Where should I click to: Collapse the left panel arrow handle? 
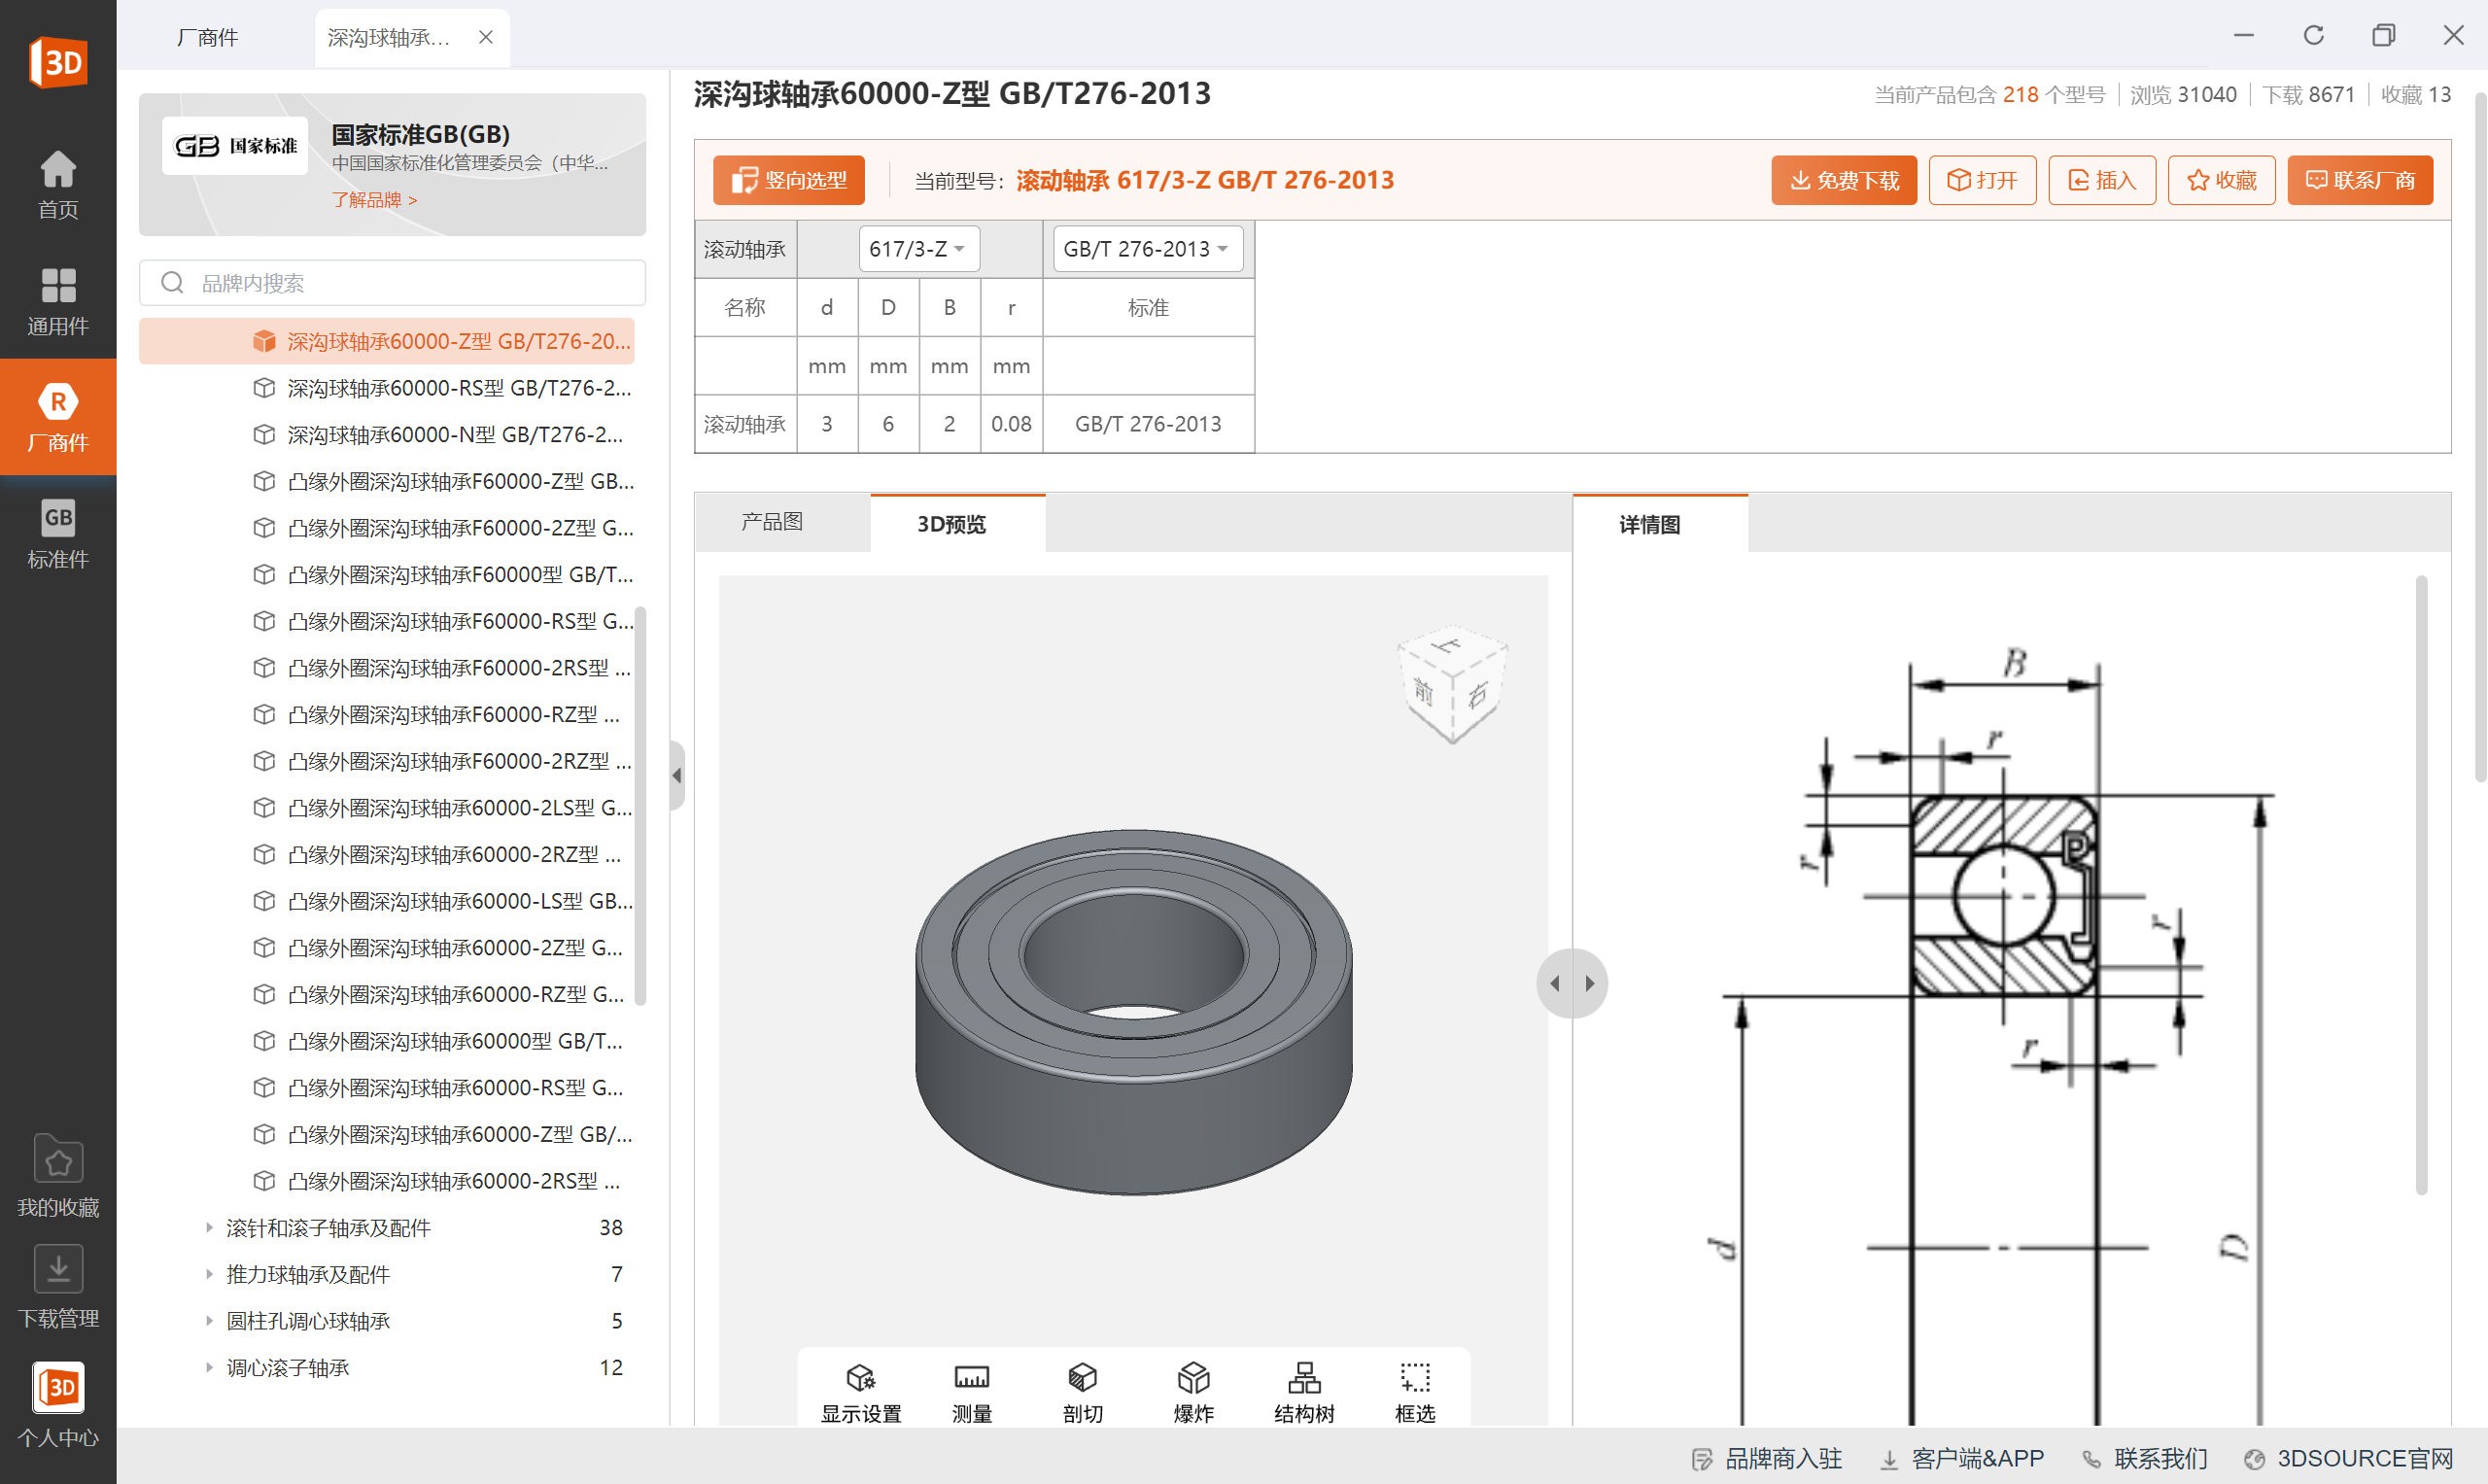click(677, 775)
